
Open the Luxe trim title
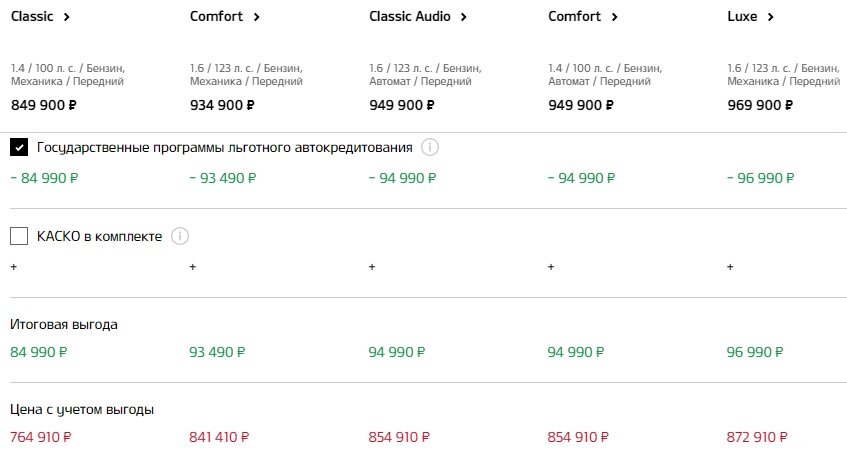click(742, 16)
